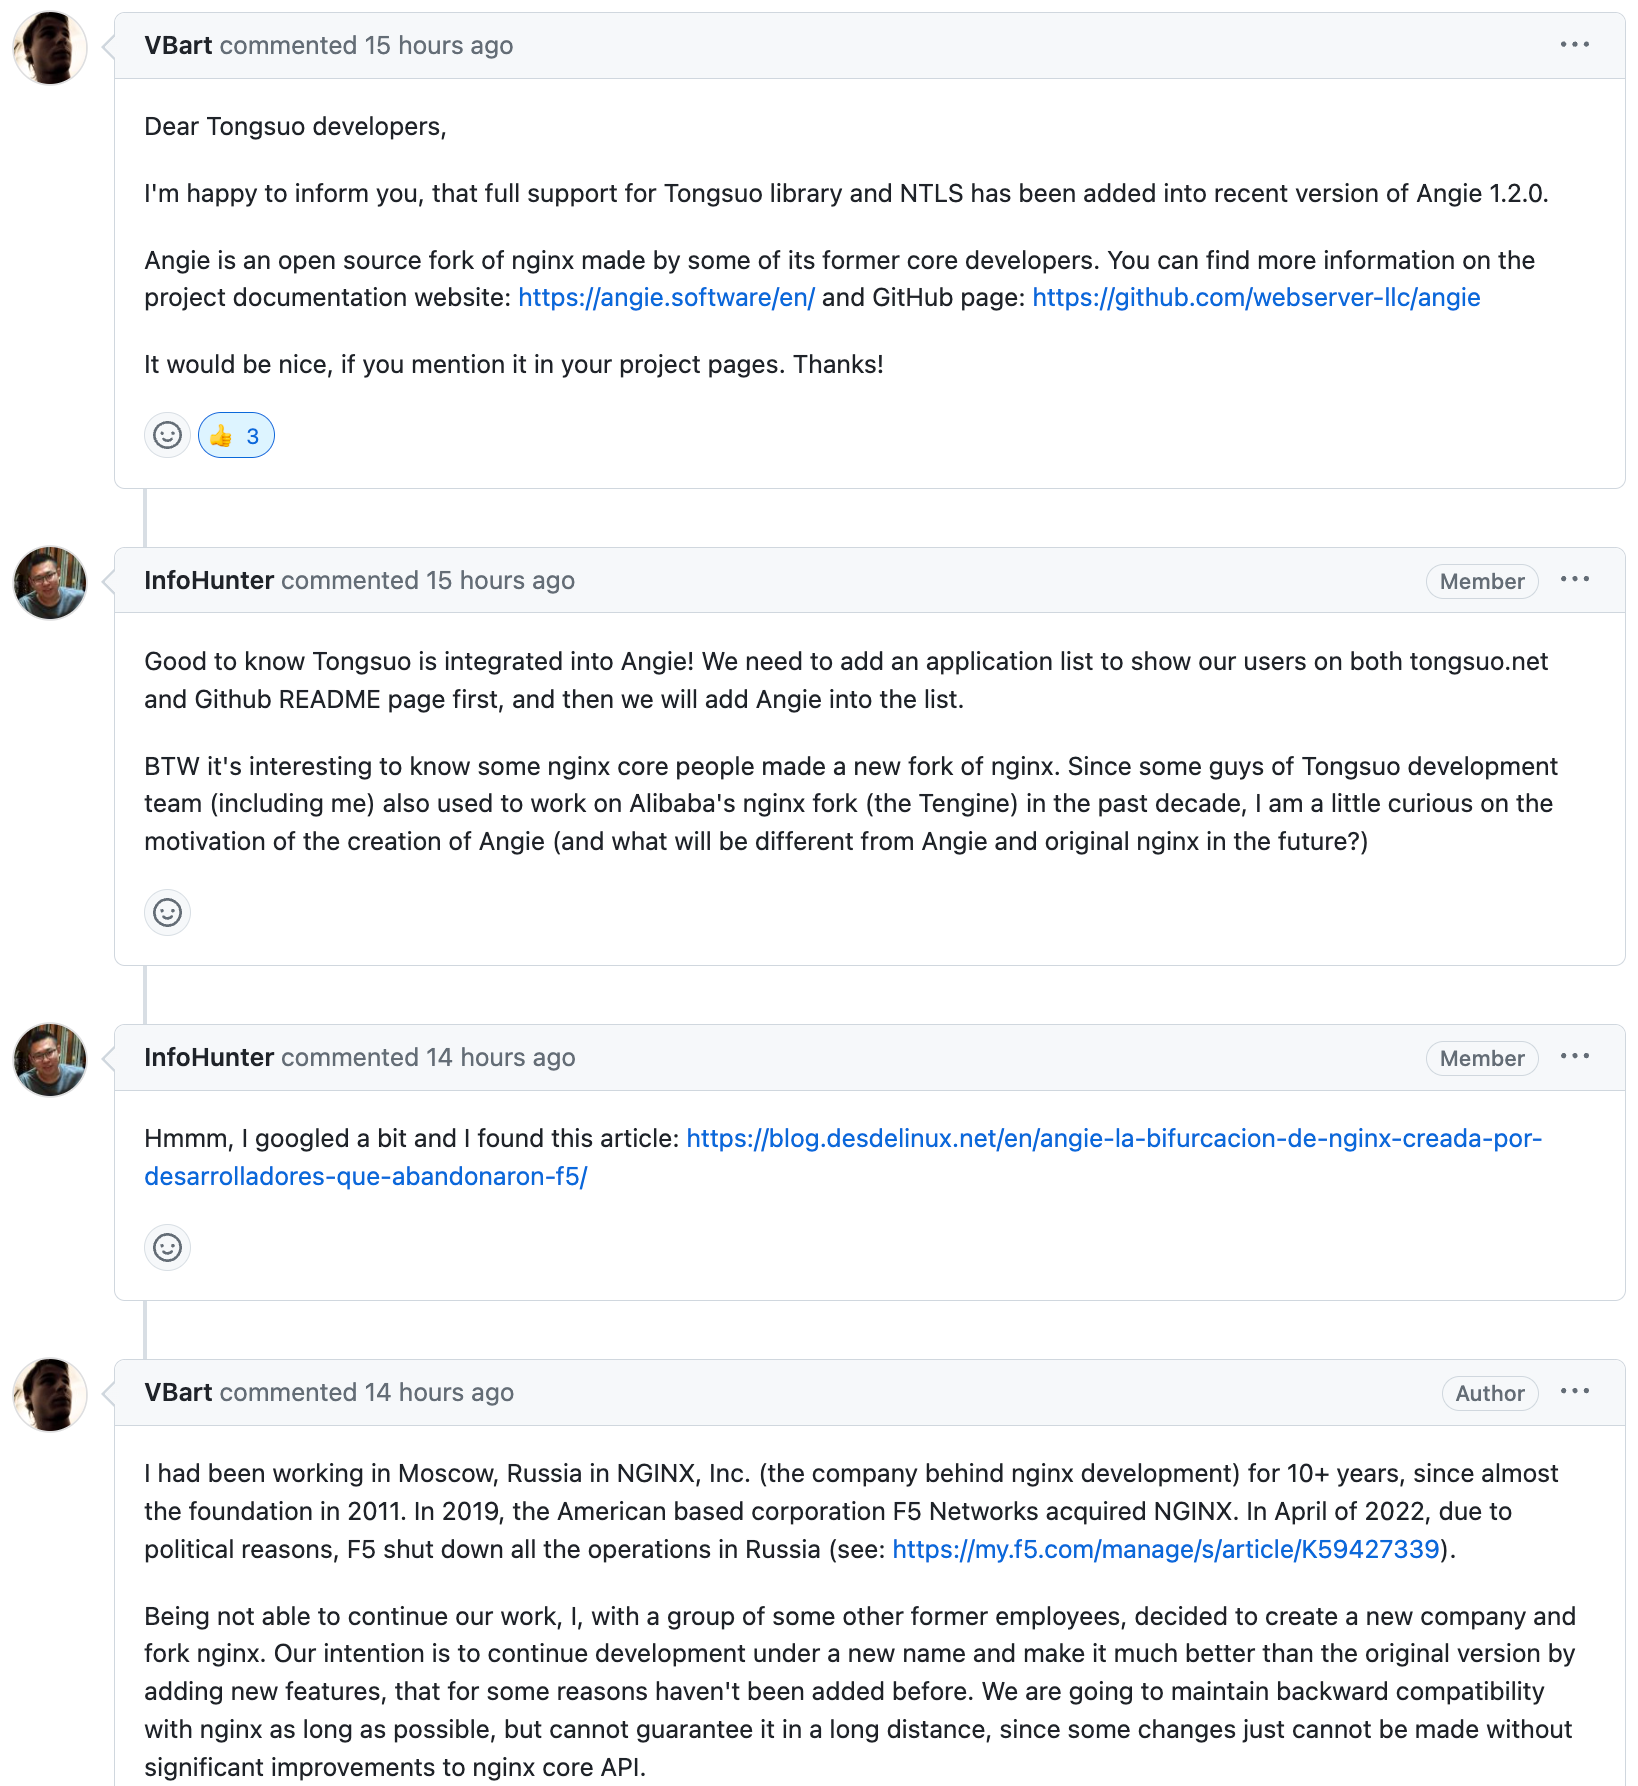Open VBart's profile from first comment header
The height and width of the screenshot is (1786, 1638).
[x=178, y=46]
